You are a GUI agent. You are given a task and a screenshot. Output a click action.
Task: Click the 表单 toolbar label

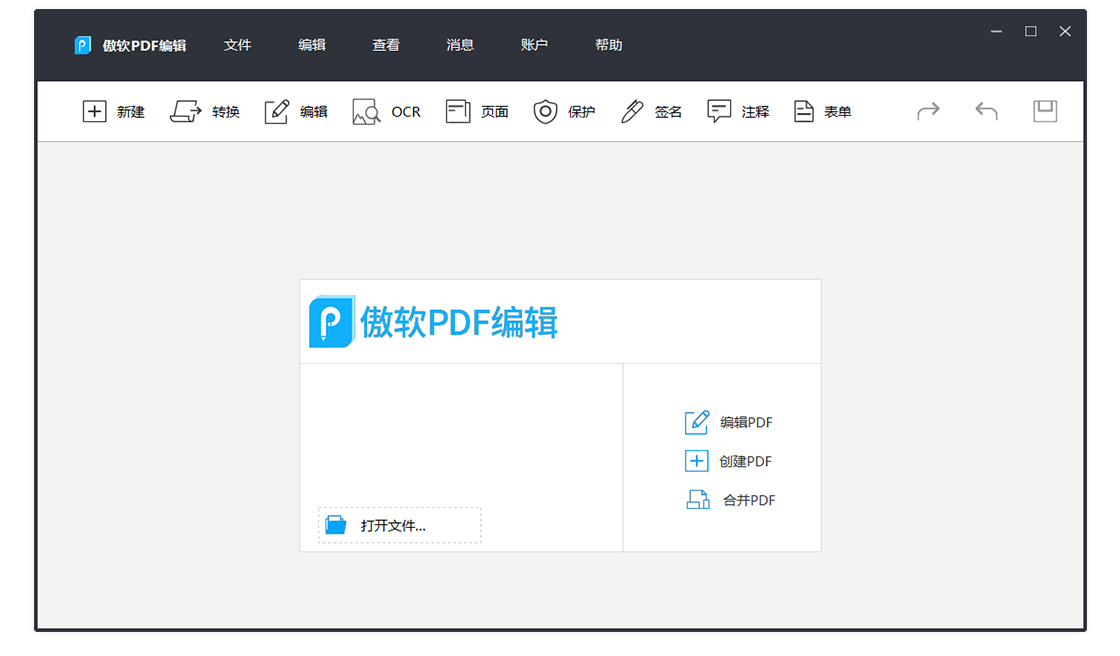[x=837, y=112]
